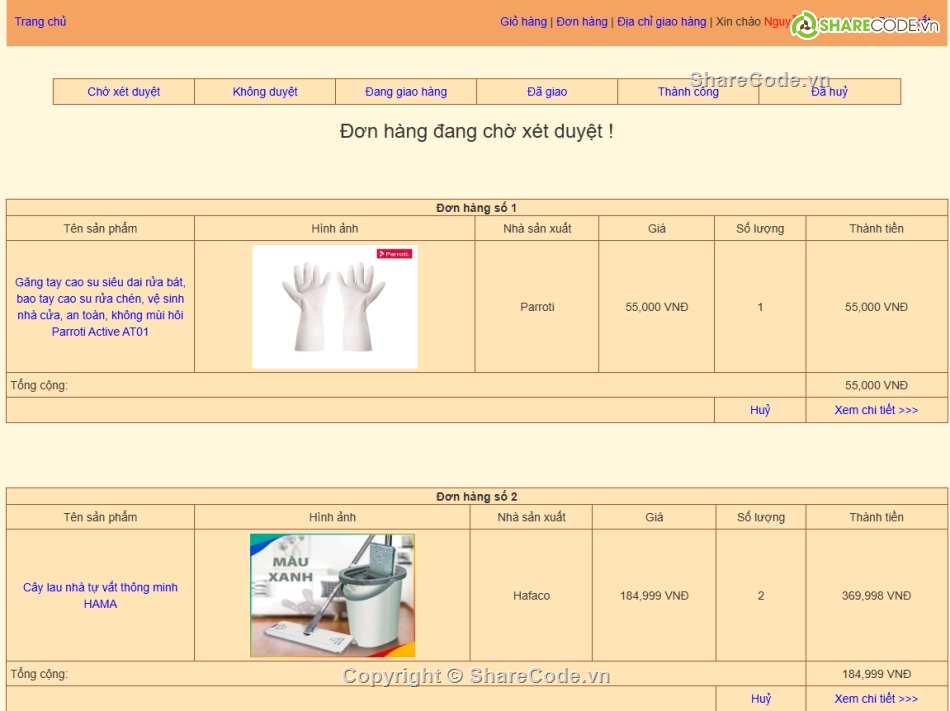
Task: Click the mop and bucket product image
Action: pos(333,595)
